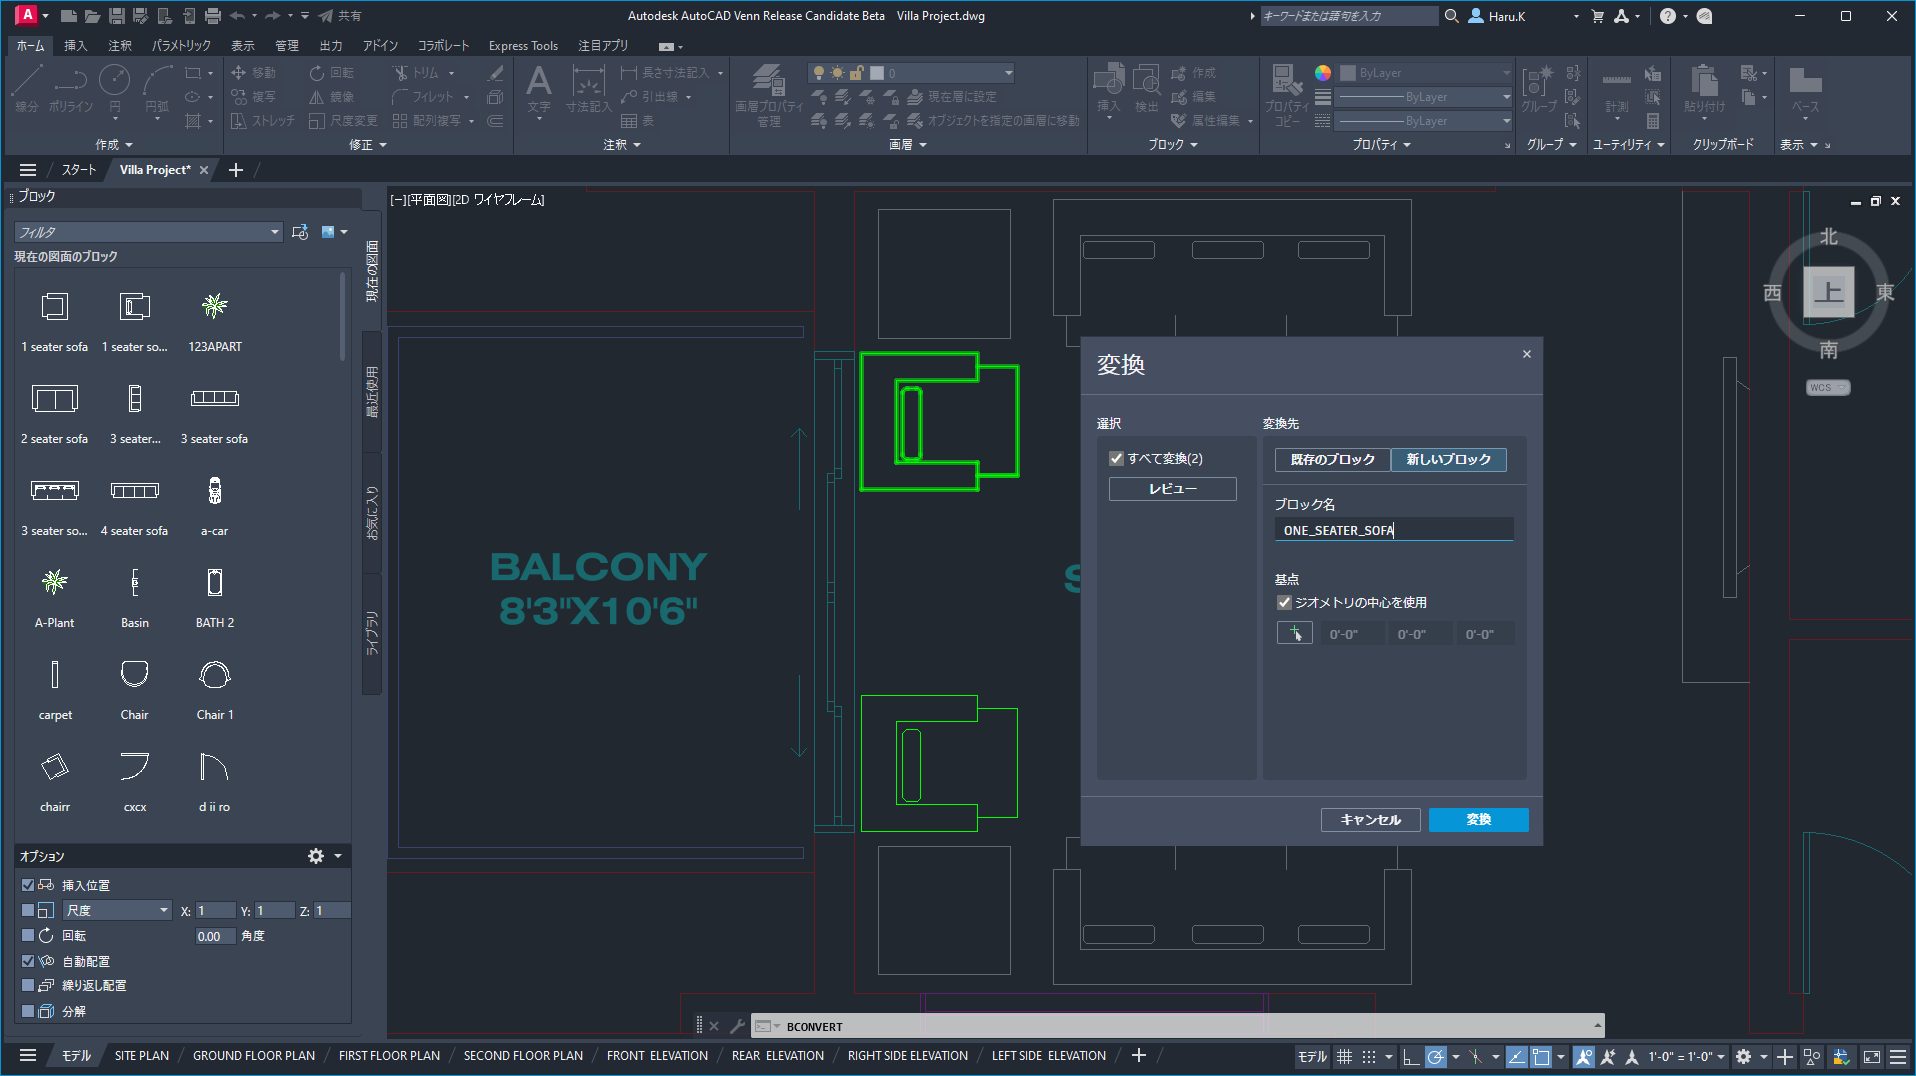Click the 寸法記入 dimension icon

click(x=586, y=80)
